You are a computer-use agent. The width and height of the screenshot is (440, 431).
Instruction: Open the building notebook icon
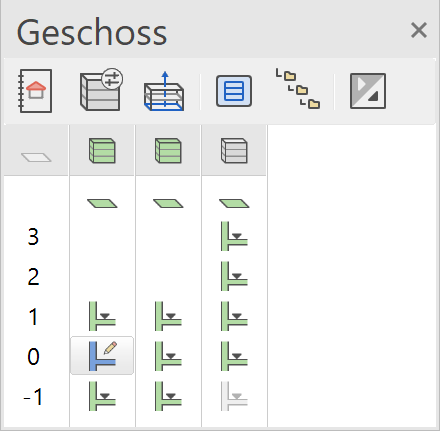coord(35,91)
